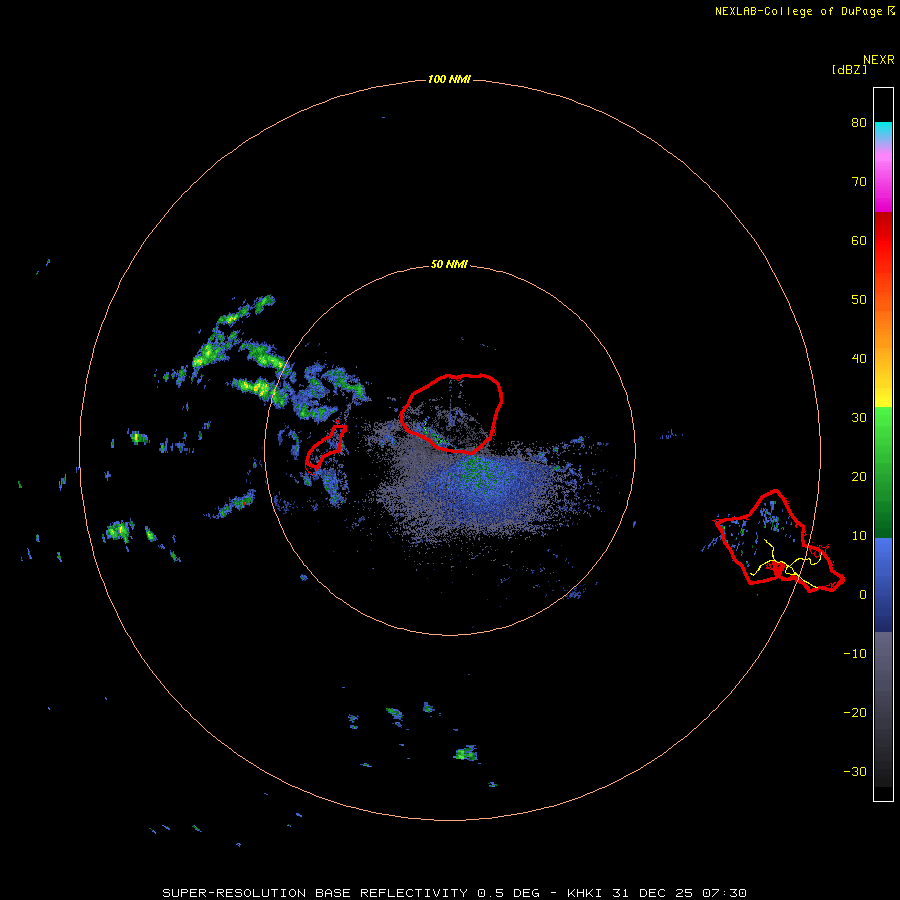
Task: Click the red Oahu outline with yellow roads
Action: tap(778, 541)
